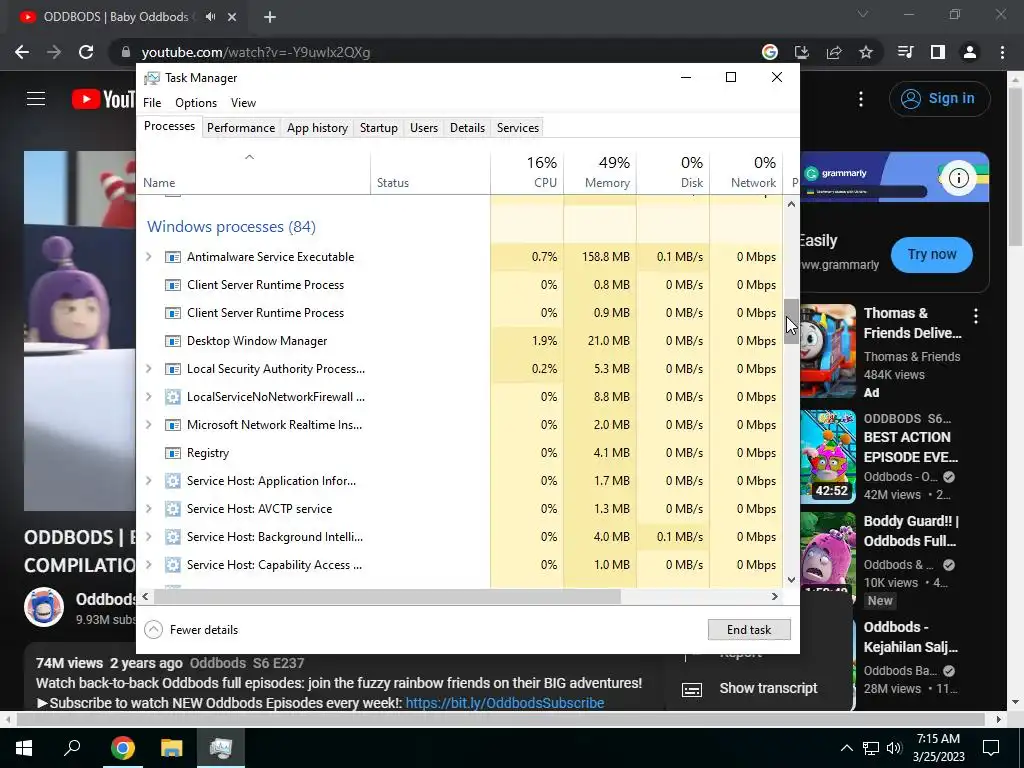The width and height of the screenshot is (1024, 768).
Task: Switch to the App history tab
Action: click(x=317, y=128)
